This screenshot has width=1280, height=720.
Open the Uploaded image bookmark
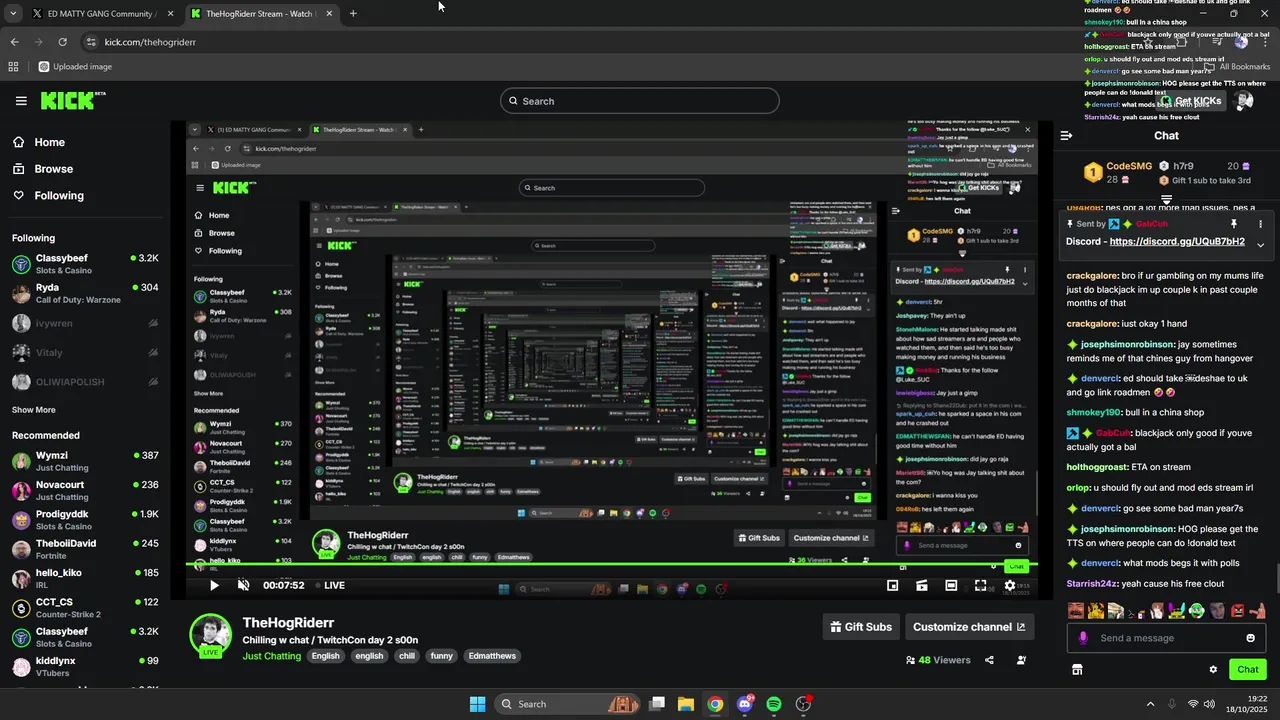75,67
